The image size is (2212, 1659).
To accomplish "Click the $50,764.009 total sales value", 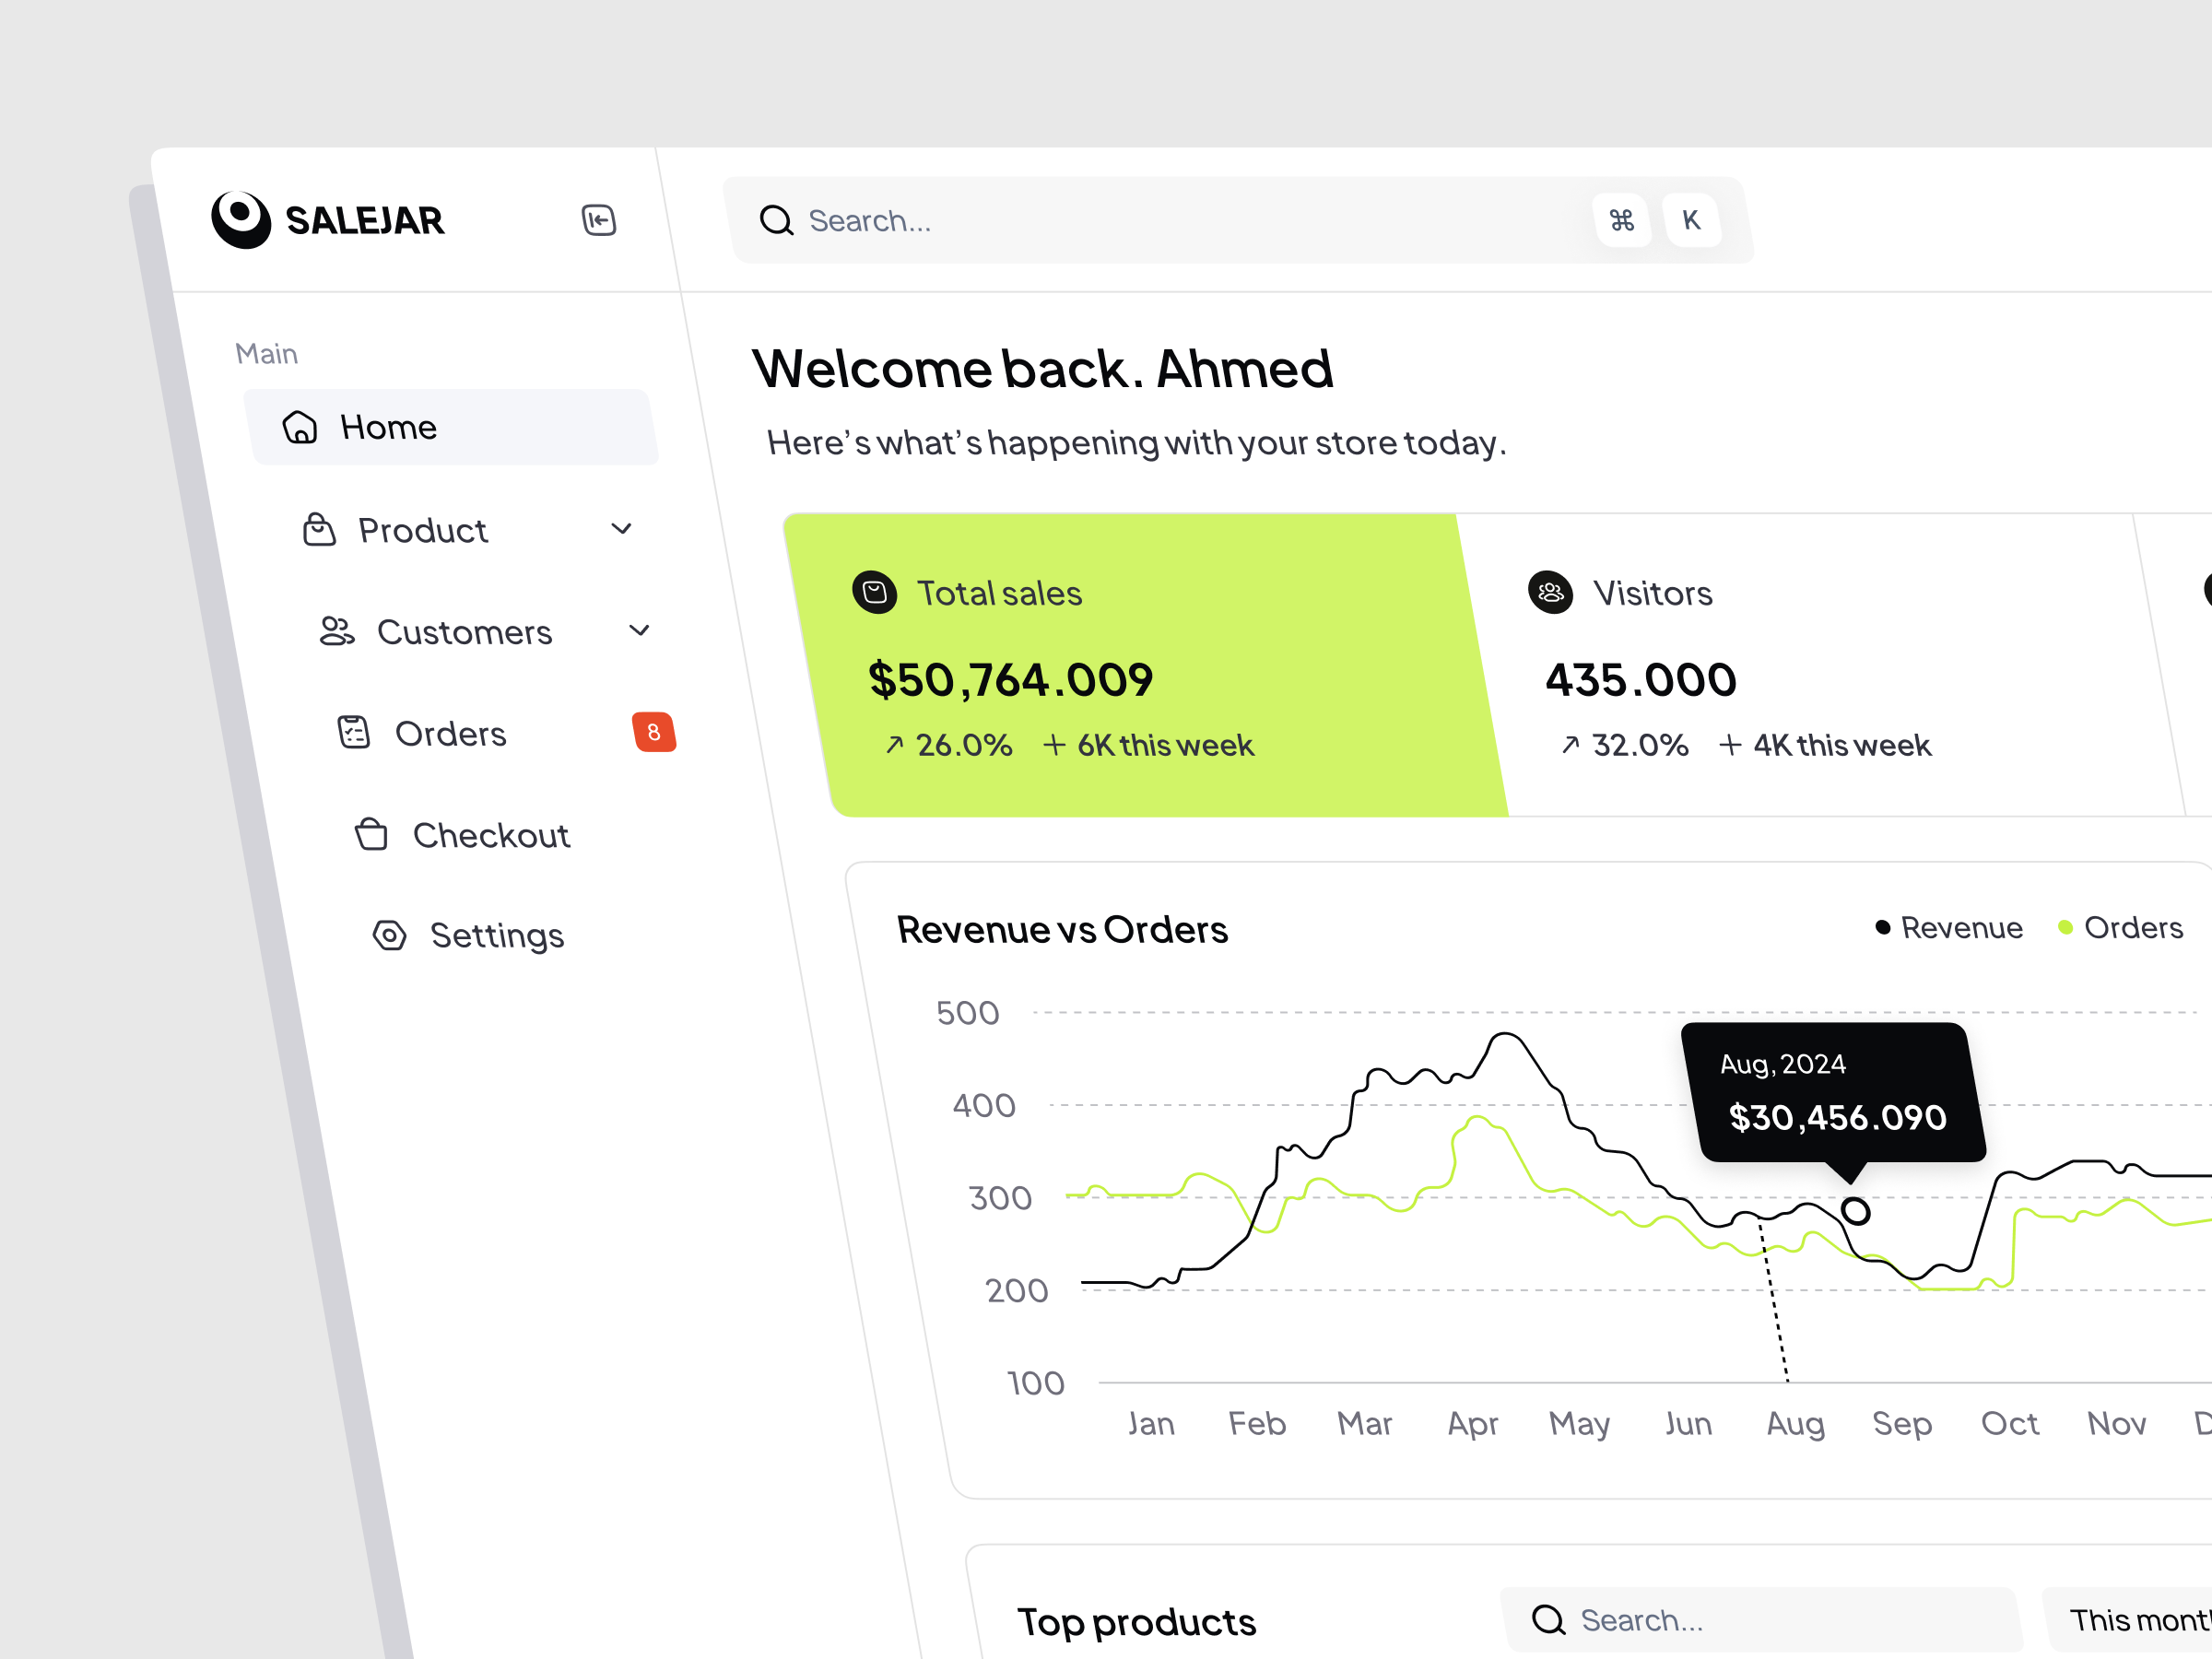I will coord(1011,679).
